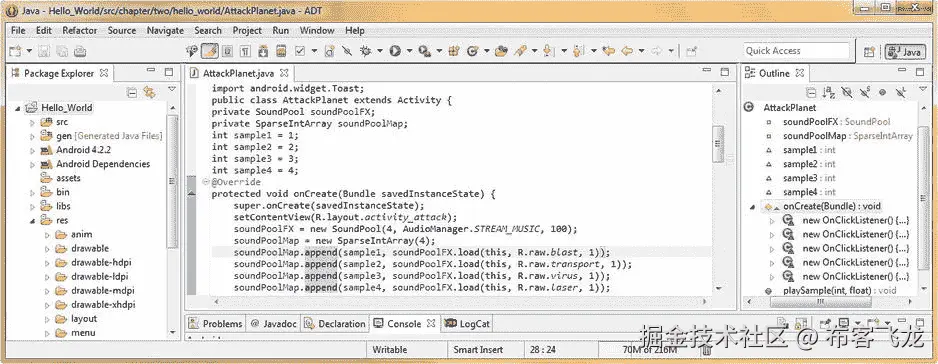Collapse the Hello_World project node
This screenshot has height=364, width=938.
click(18, 108)
